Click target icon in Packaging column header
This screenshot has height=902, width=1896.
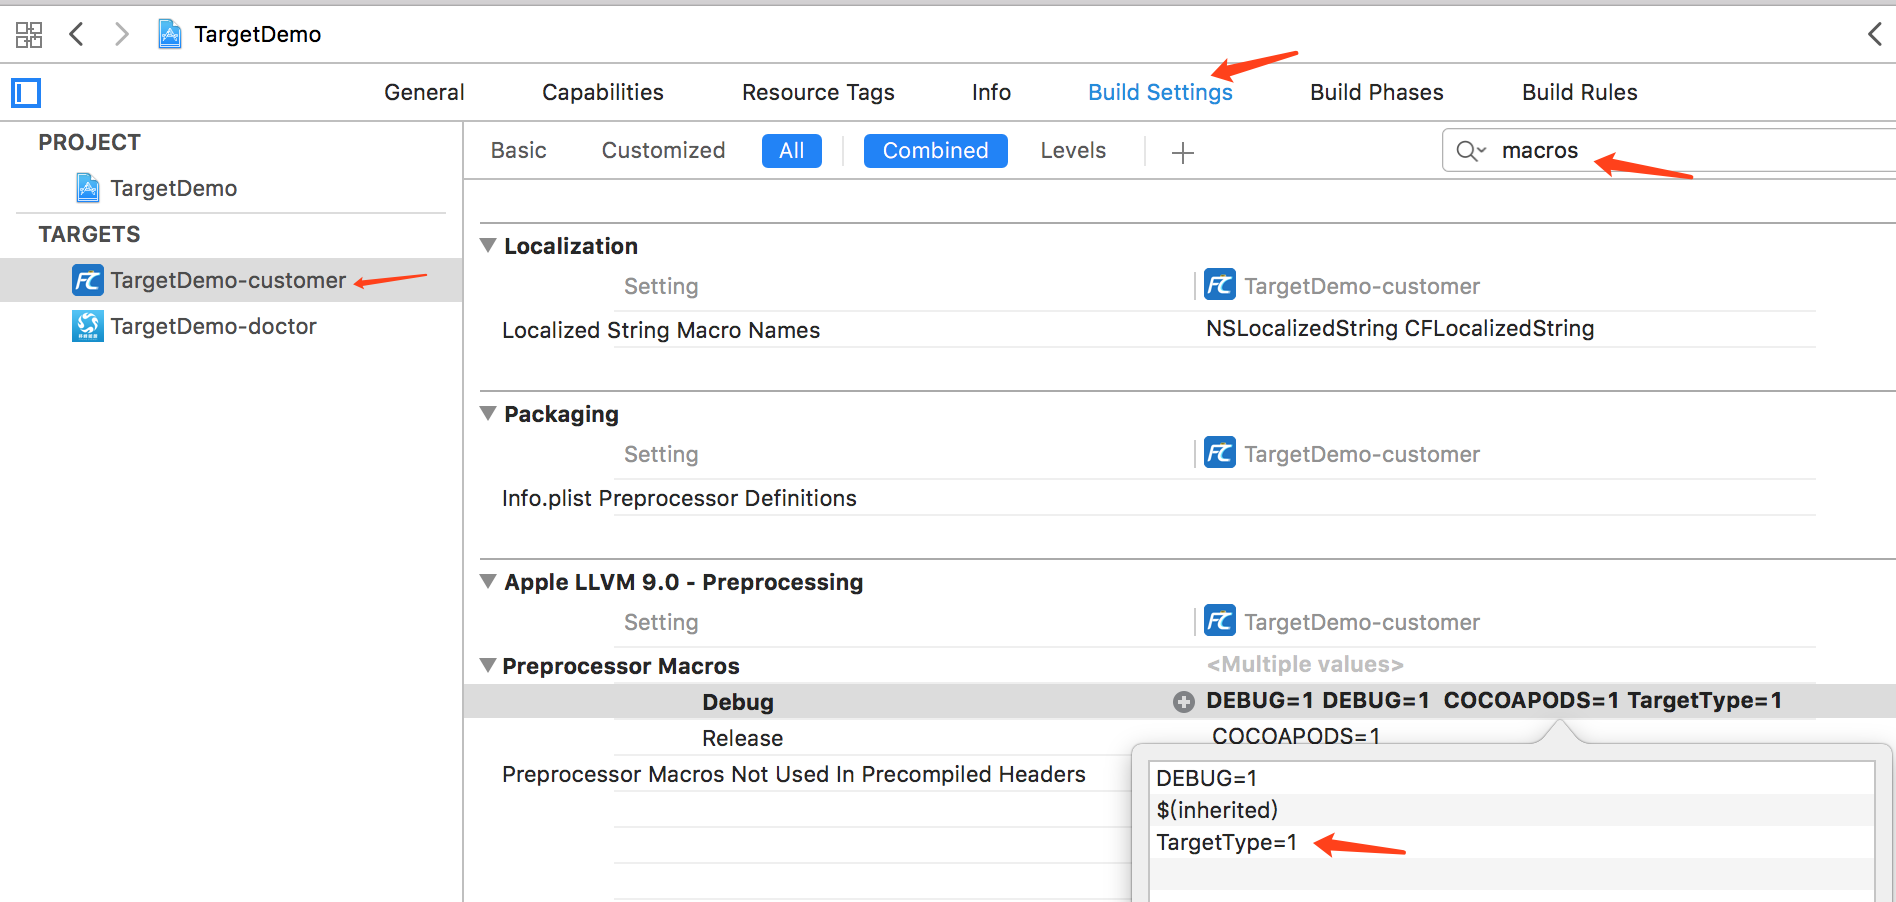click(x=1220, y=453)
